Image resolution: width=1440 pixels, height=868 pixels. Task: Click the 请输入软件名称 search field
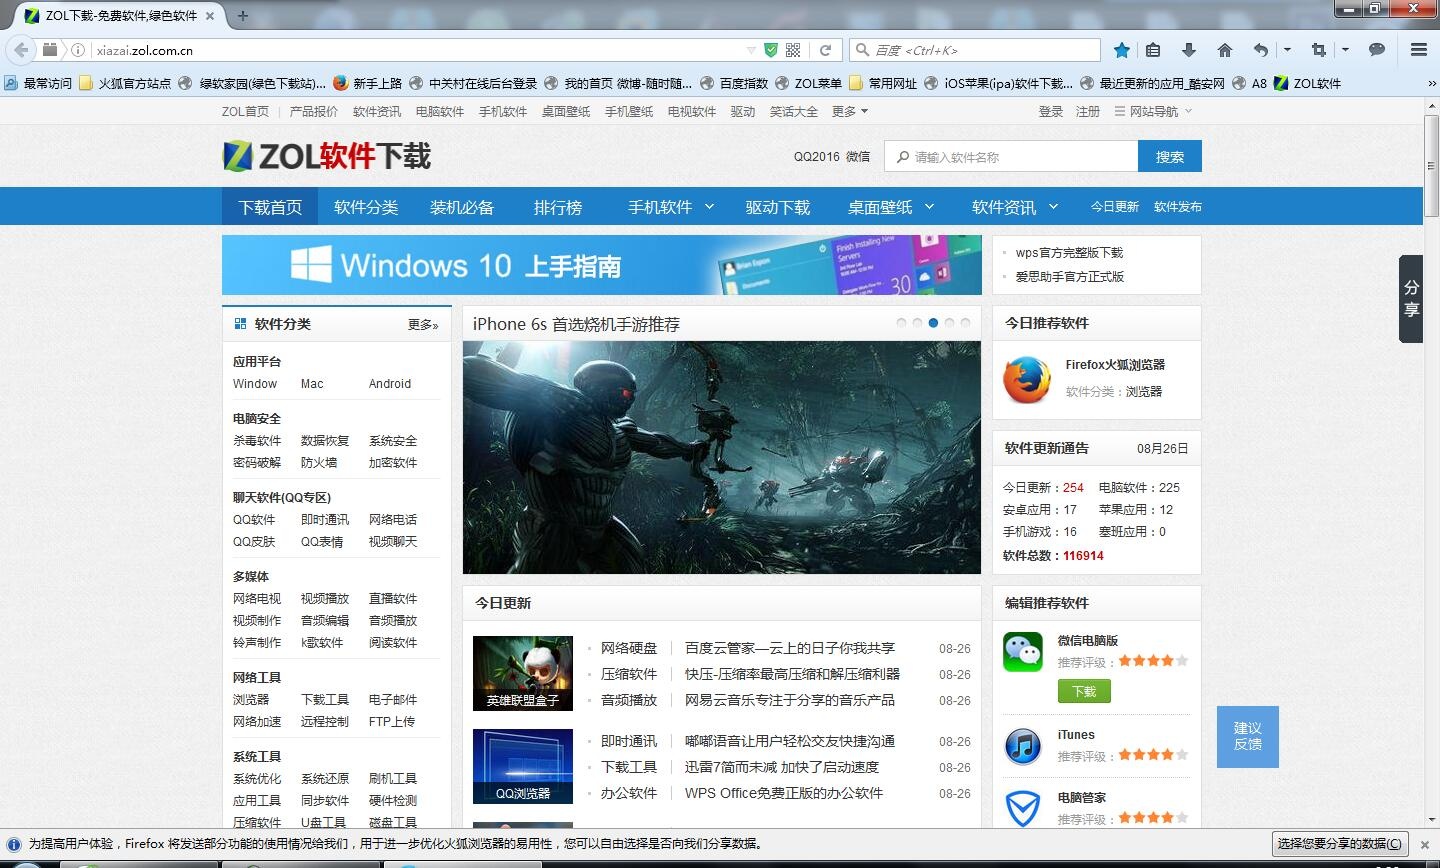click(x=1011, y=156)
